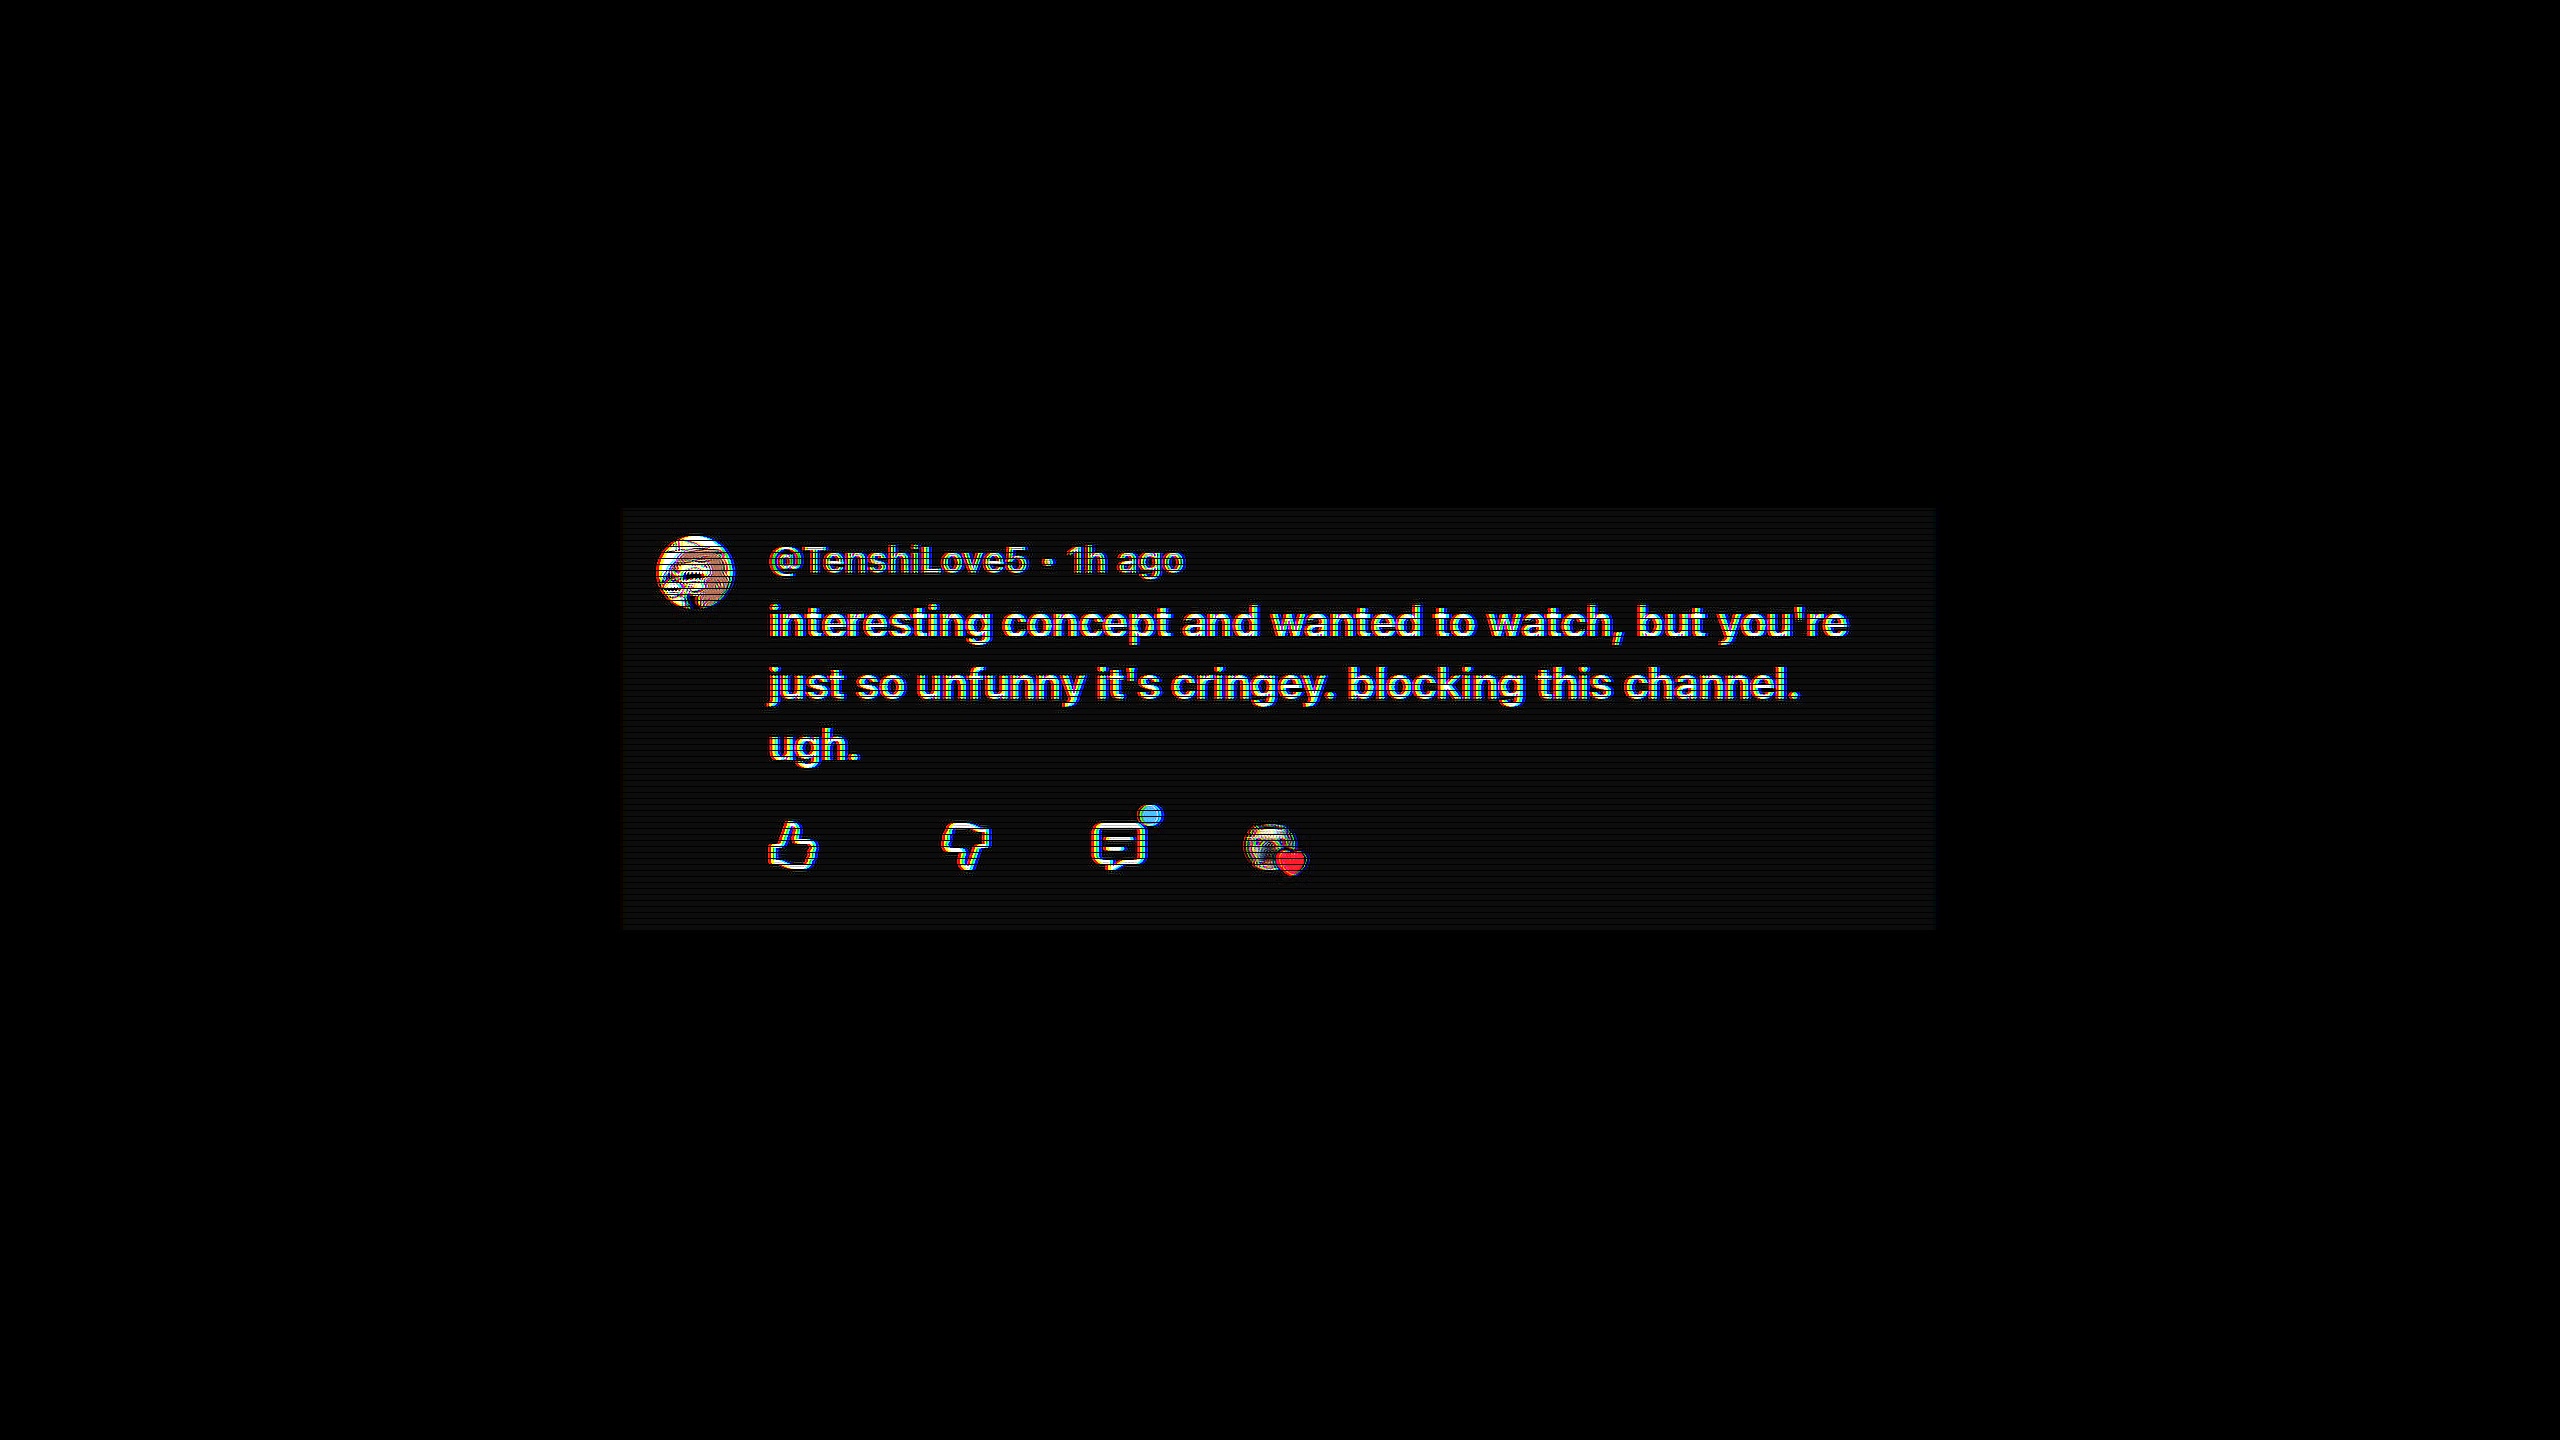2560x1440 pixels.
Task: Click the word "interesting" in the comment
Action: 880,623
